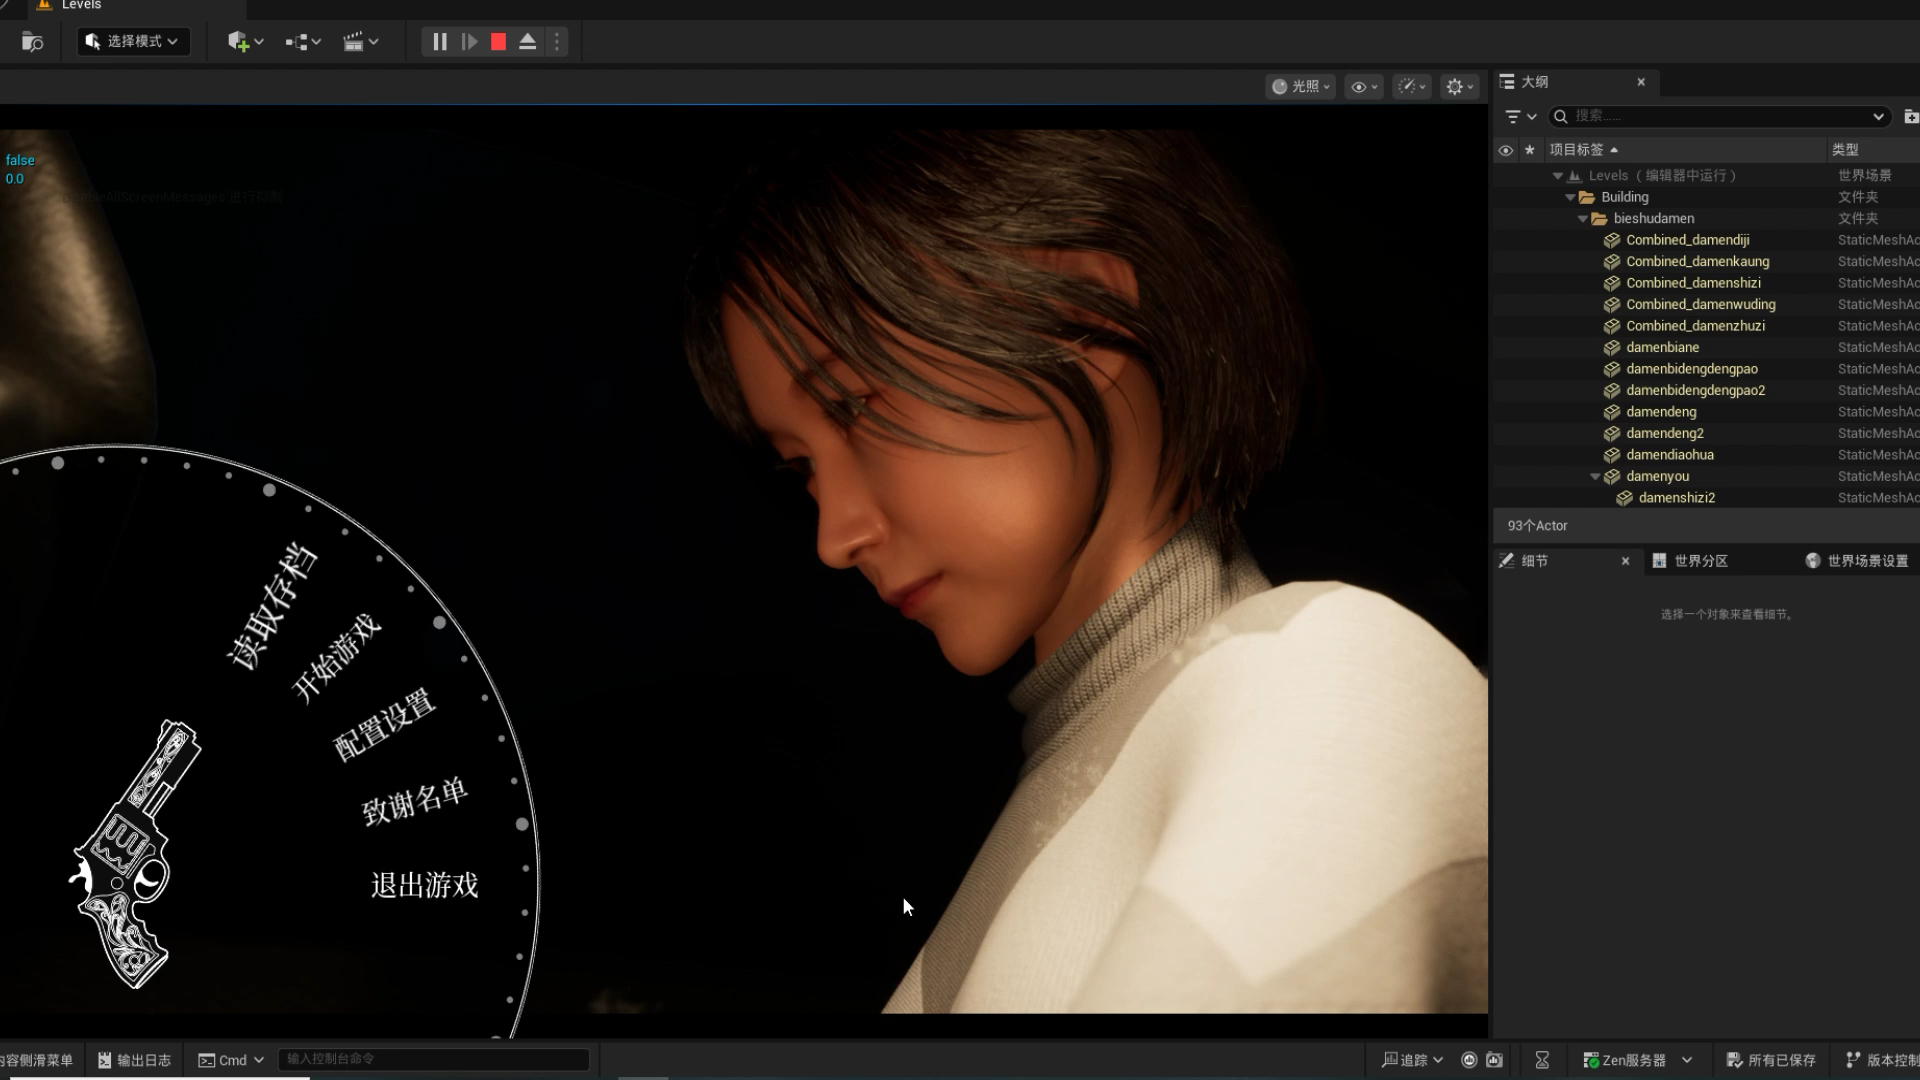The height and width of the screenshot is (1080, 1920).
Task: Open the viewport Show eye menu
Action: click(1364, 87)
